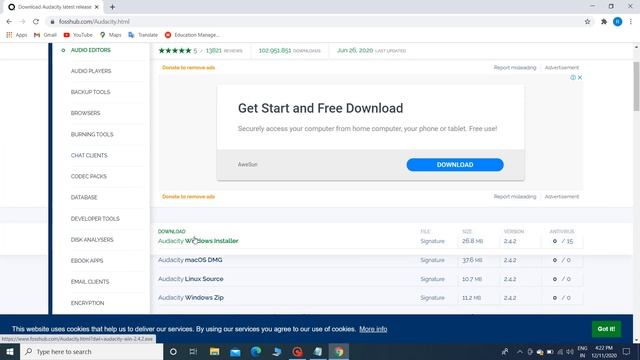Close the Download Audacity tab
This screenshot has width=640, height=360.
[97, 7]
